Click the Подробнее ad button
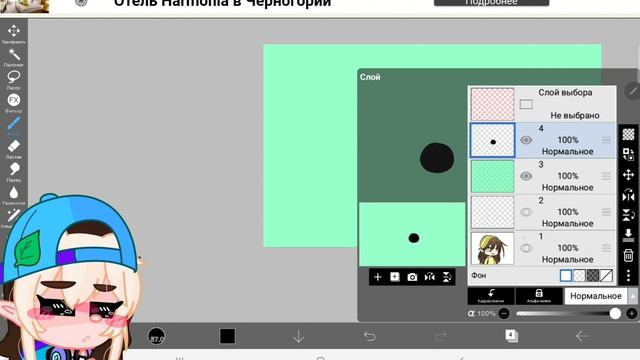The width and height of the screenshot is (640, 360). click(x=491, y=2)
